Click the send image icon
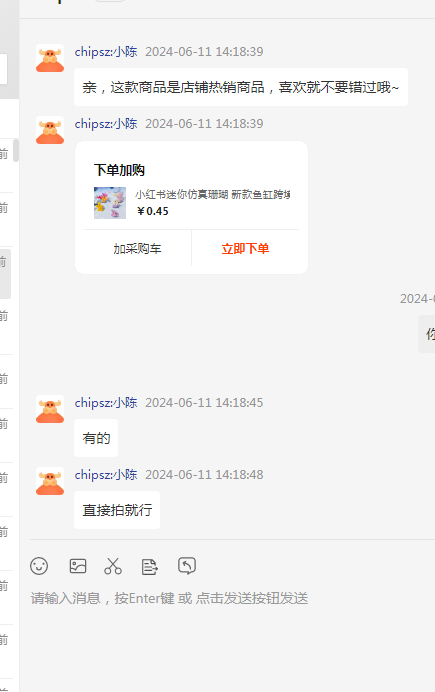435x692 pixels. coord(78,566)
